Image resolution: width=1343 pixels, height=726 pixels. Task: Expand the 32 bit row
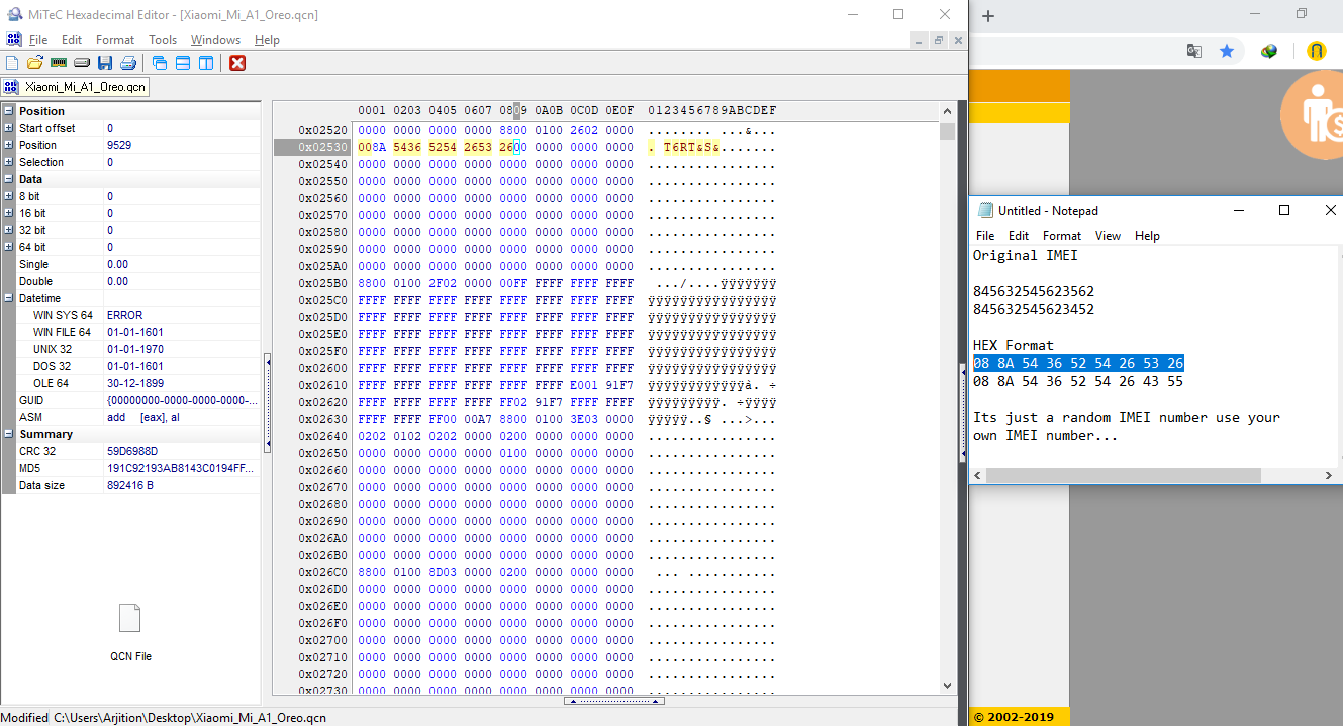click(9, 230)
